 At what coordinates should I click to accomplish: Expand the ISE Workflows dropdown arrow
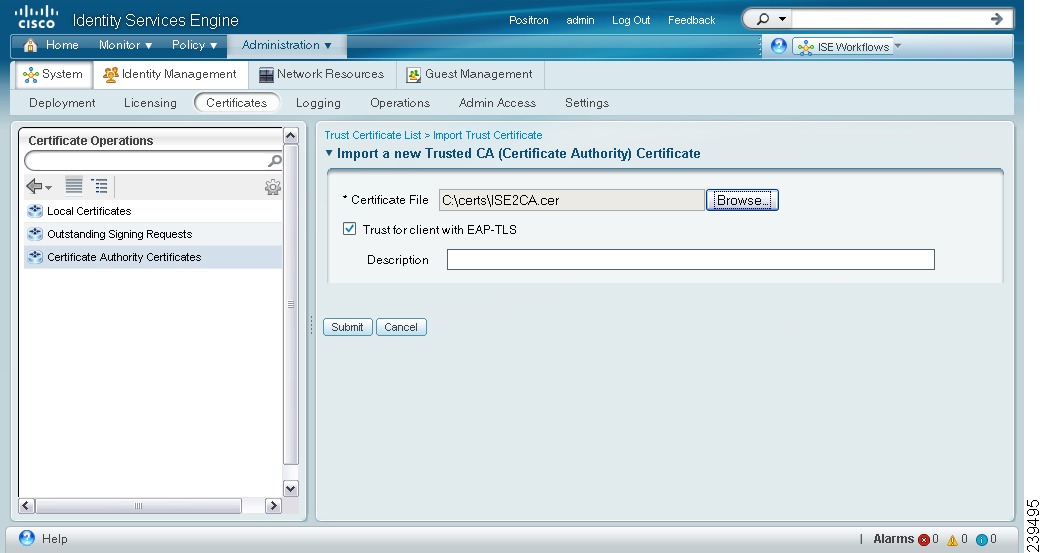(898, 46)
